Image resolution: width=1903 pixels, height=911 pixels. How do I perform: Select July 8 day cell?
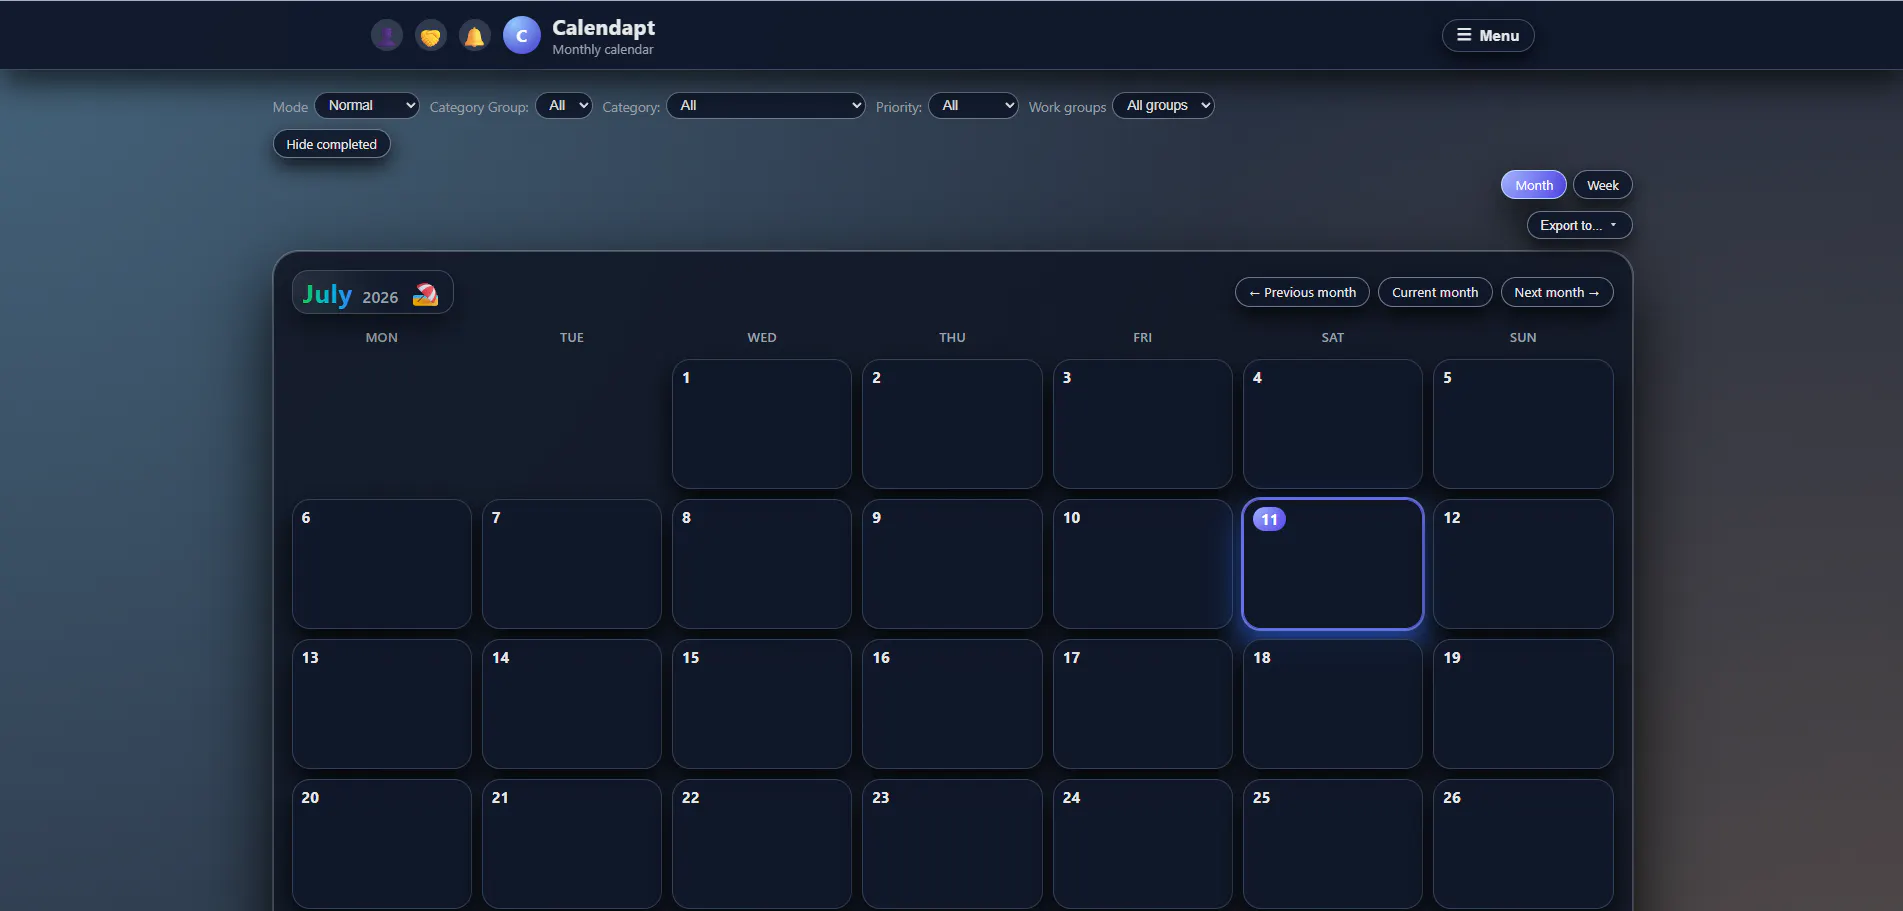tap(762, 564)
